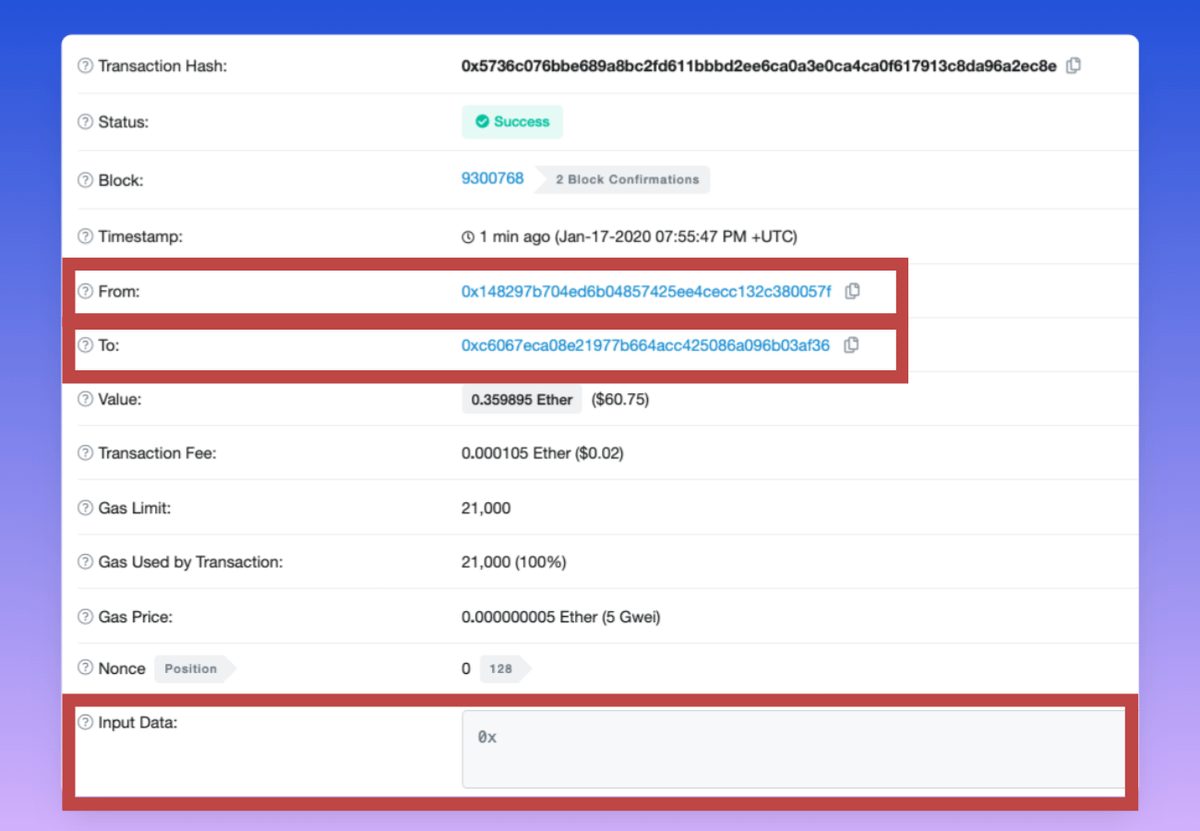Image resolution: width=1200 pixels, height=831 pixels.
Task: Click help icon next to Gas Limit
Action: (x=86, y=508)
